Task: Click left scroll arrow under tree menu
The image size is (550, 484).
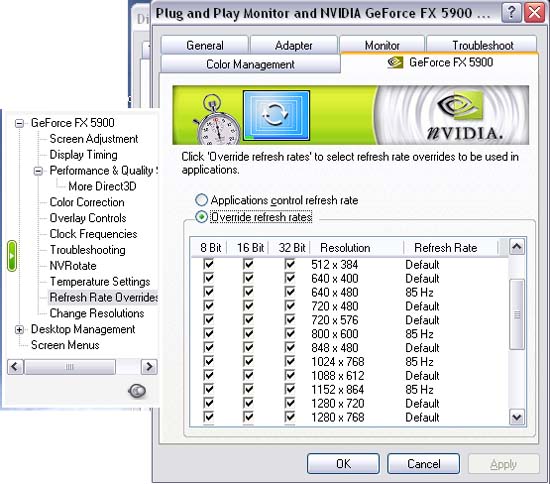Action: point(15,367)
